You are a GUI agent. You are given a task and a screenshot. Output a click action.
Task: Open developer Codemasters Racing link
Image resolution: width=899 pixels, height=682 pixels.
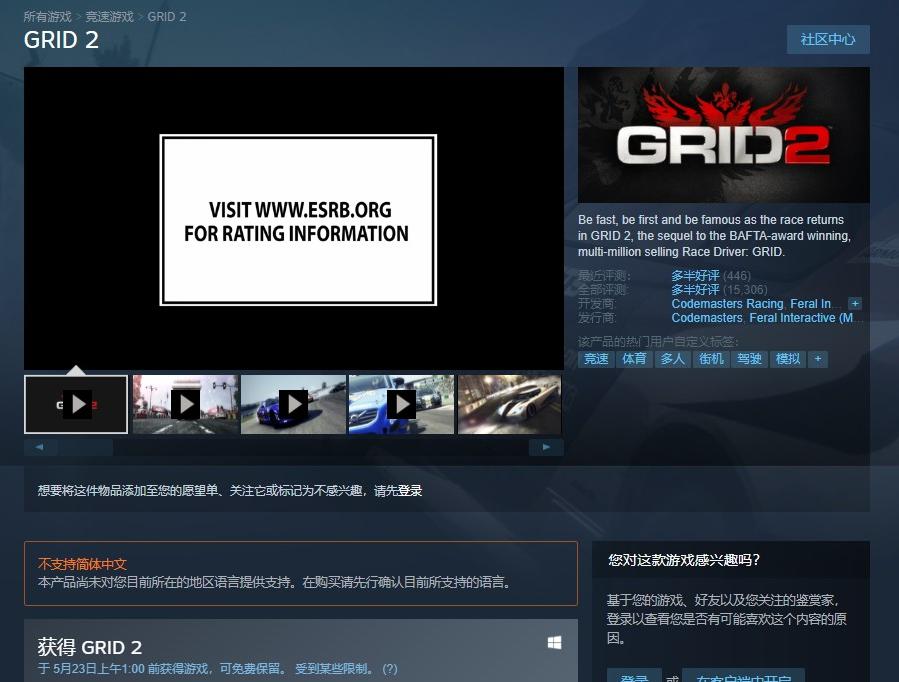click(x=727, y=304)
